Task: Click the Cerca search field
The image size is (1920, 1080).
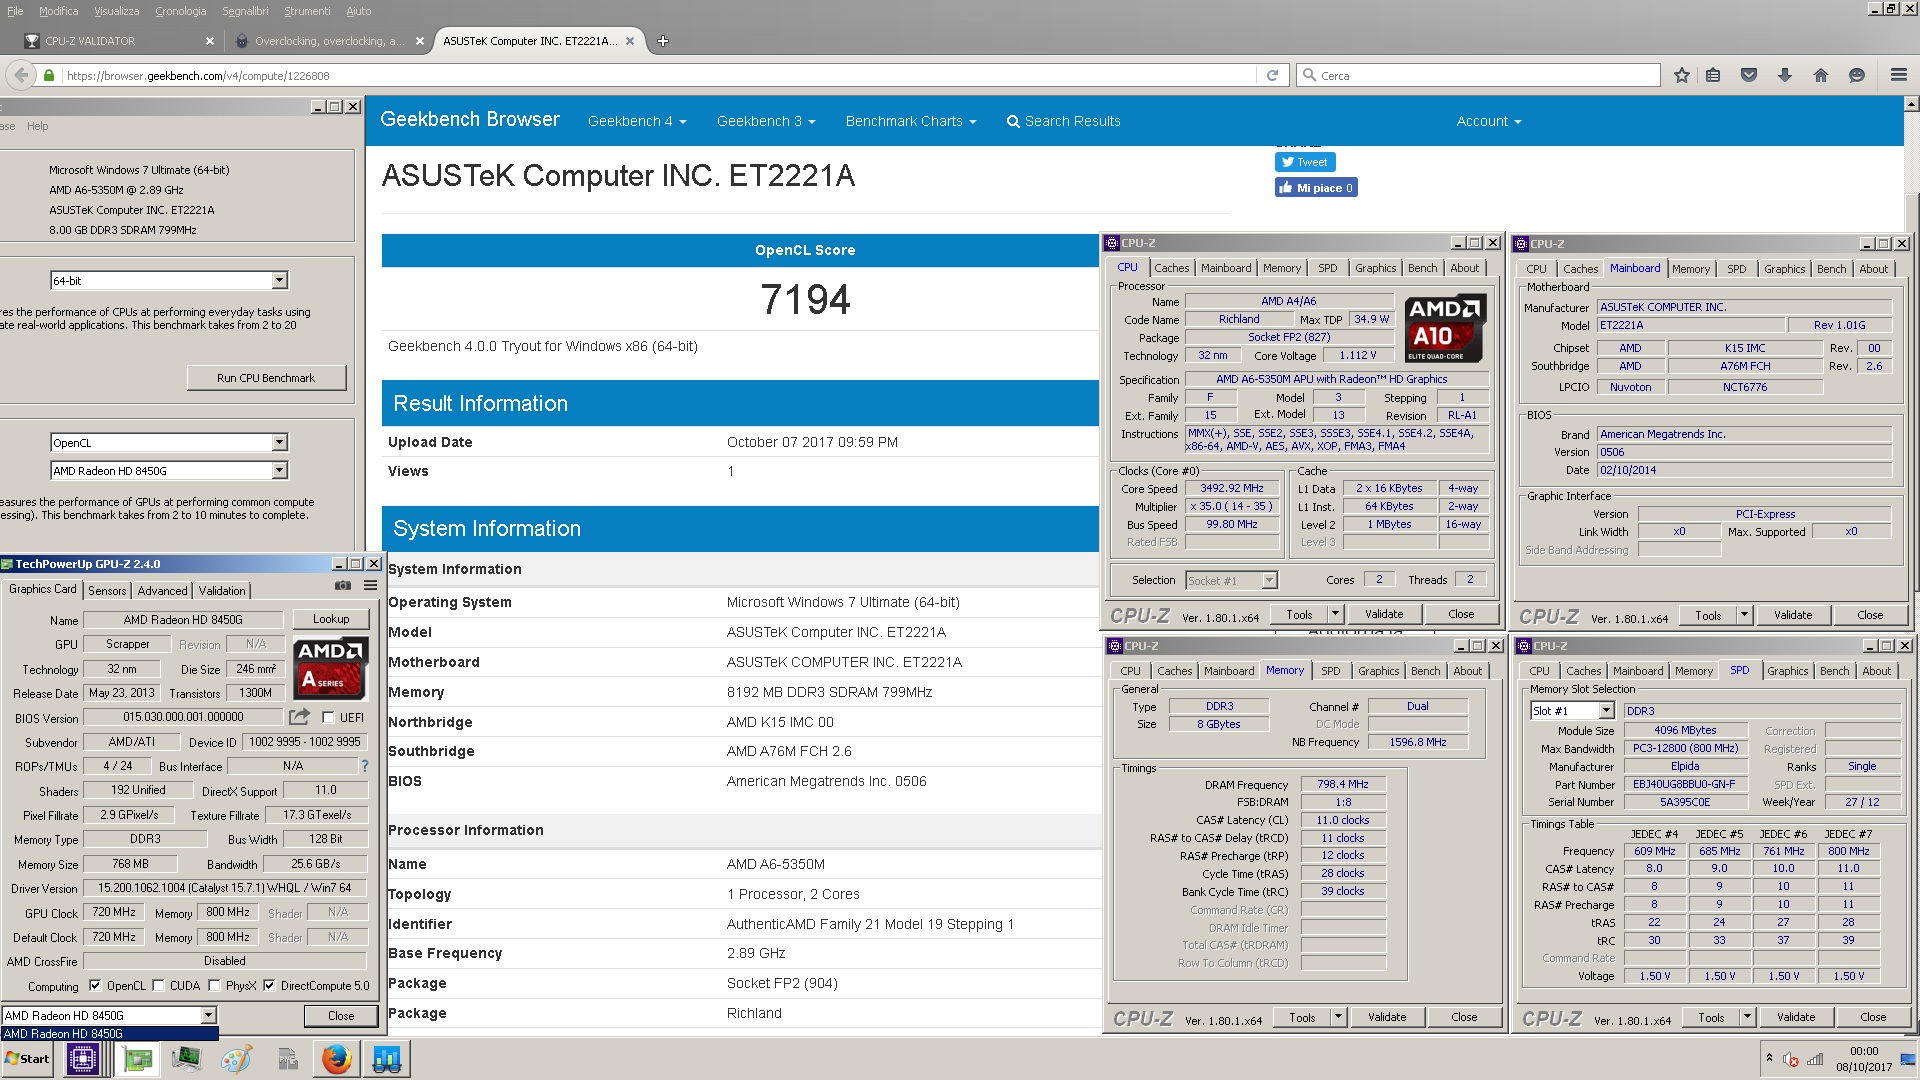Action: tap(1478, 75)
